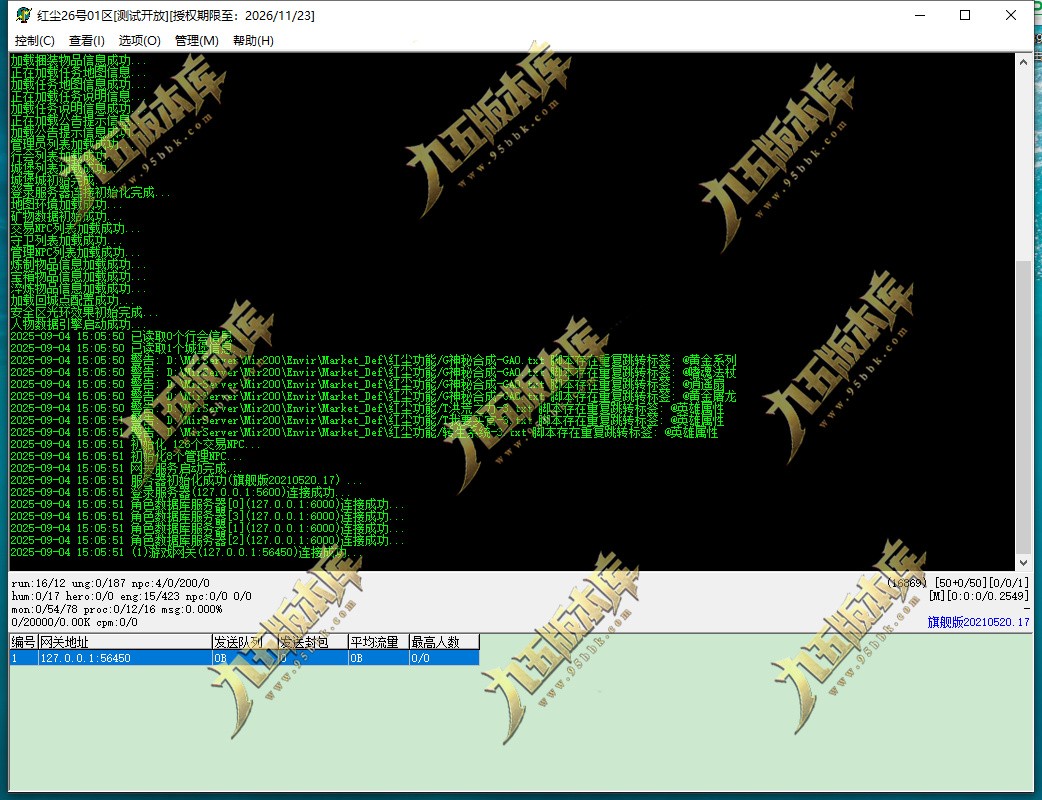Open the 帮助(H) menu
This screenshot has height=800, width=1042.
pyautogui.click(x=253, y=41)
